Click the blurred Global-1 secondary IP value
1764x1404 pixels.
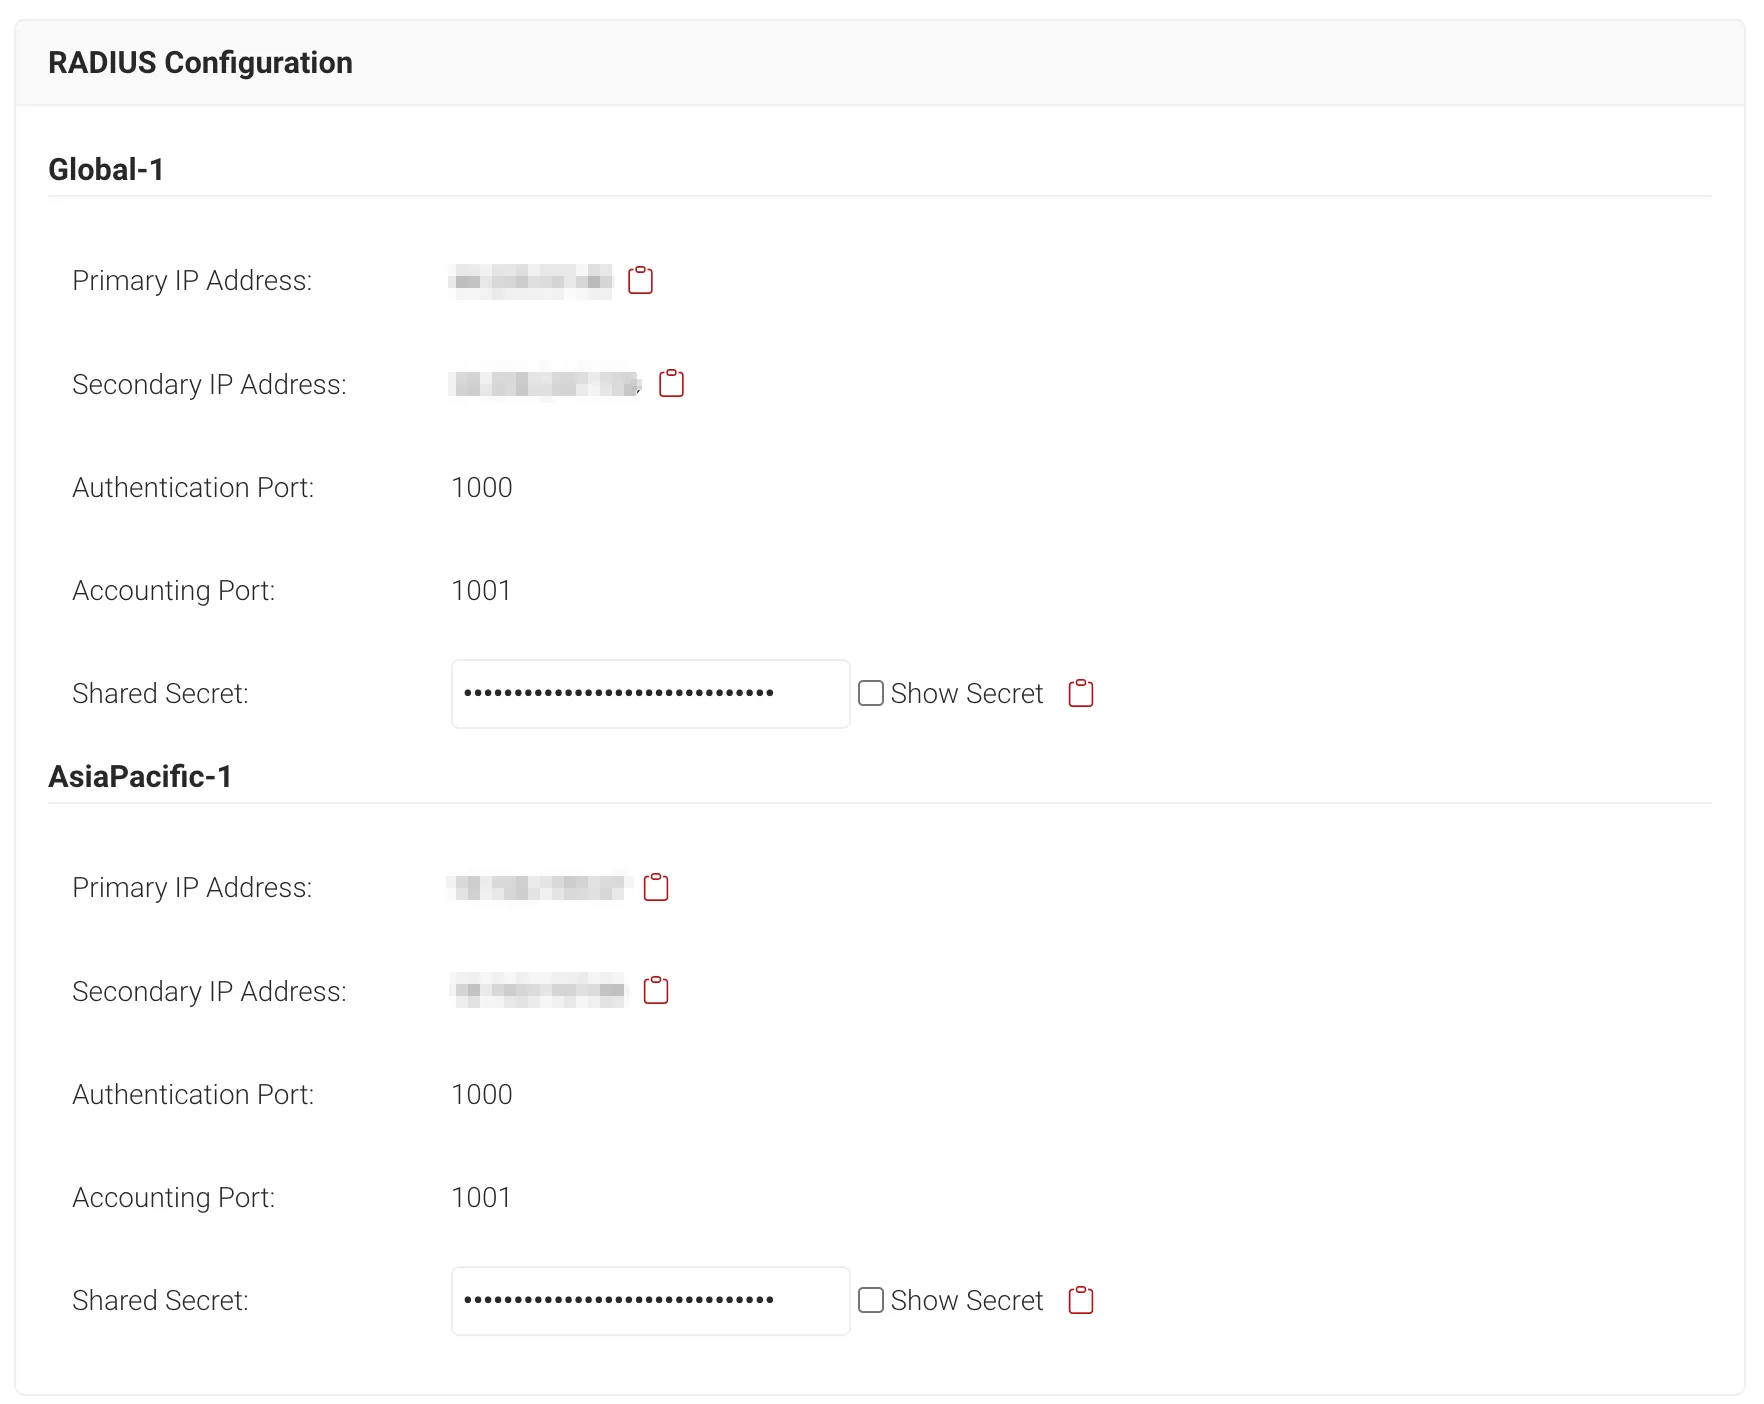[546, 384]
